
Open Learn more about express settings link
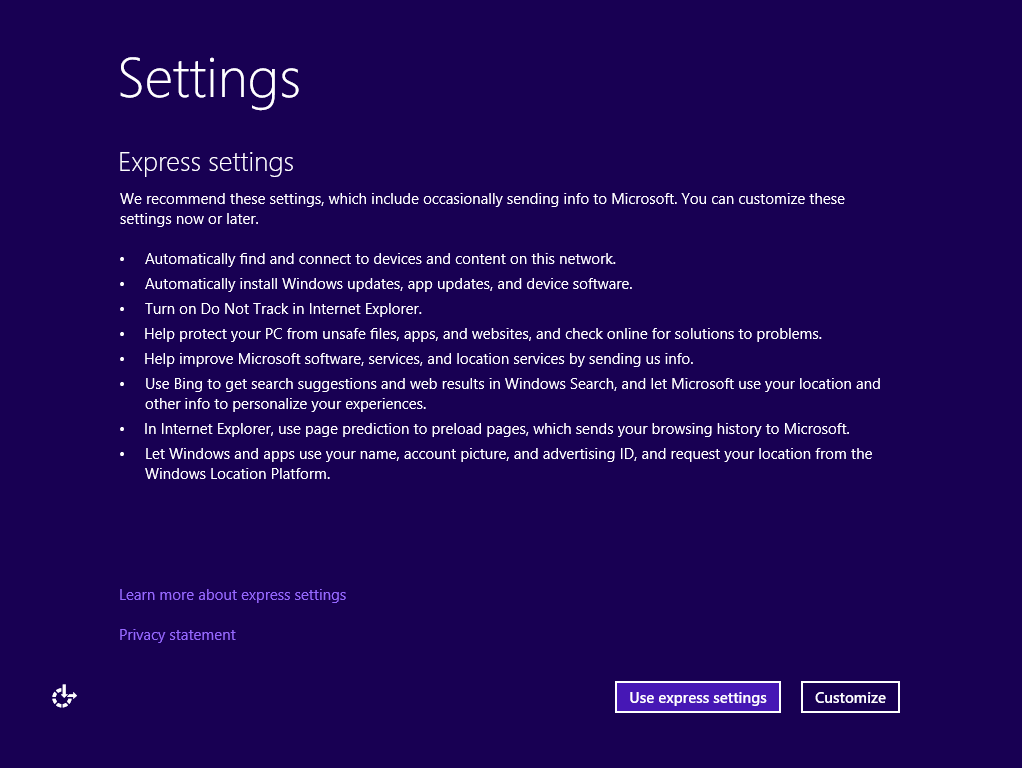tap(232, 595)
